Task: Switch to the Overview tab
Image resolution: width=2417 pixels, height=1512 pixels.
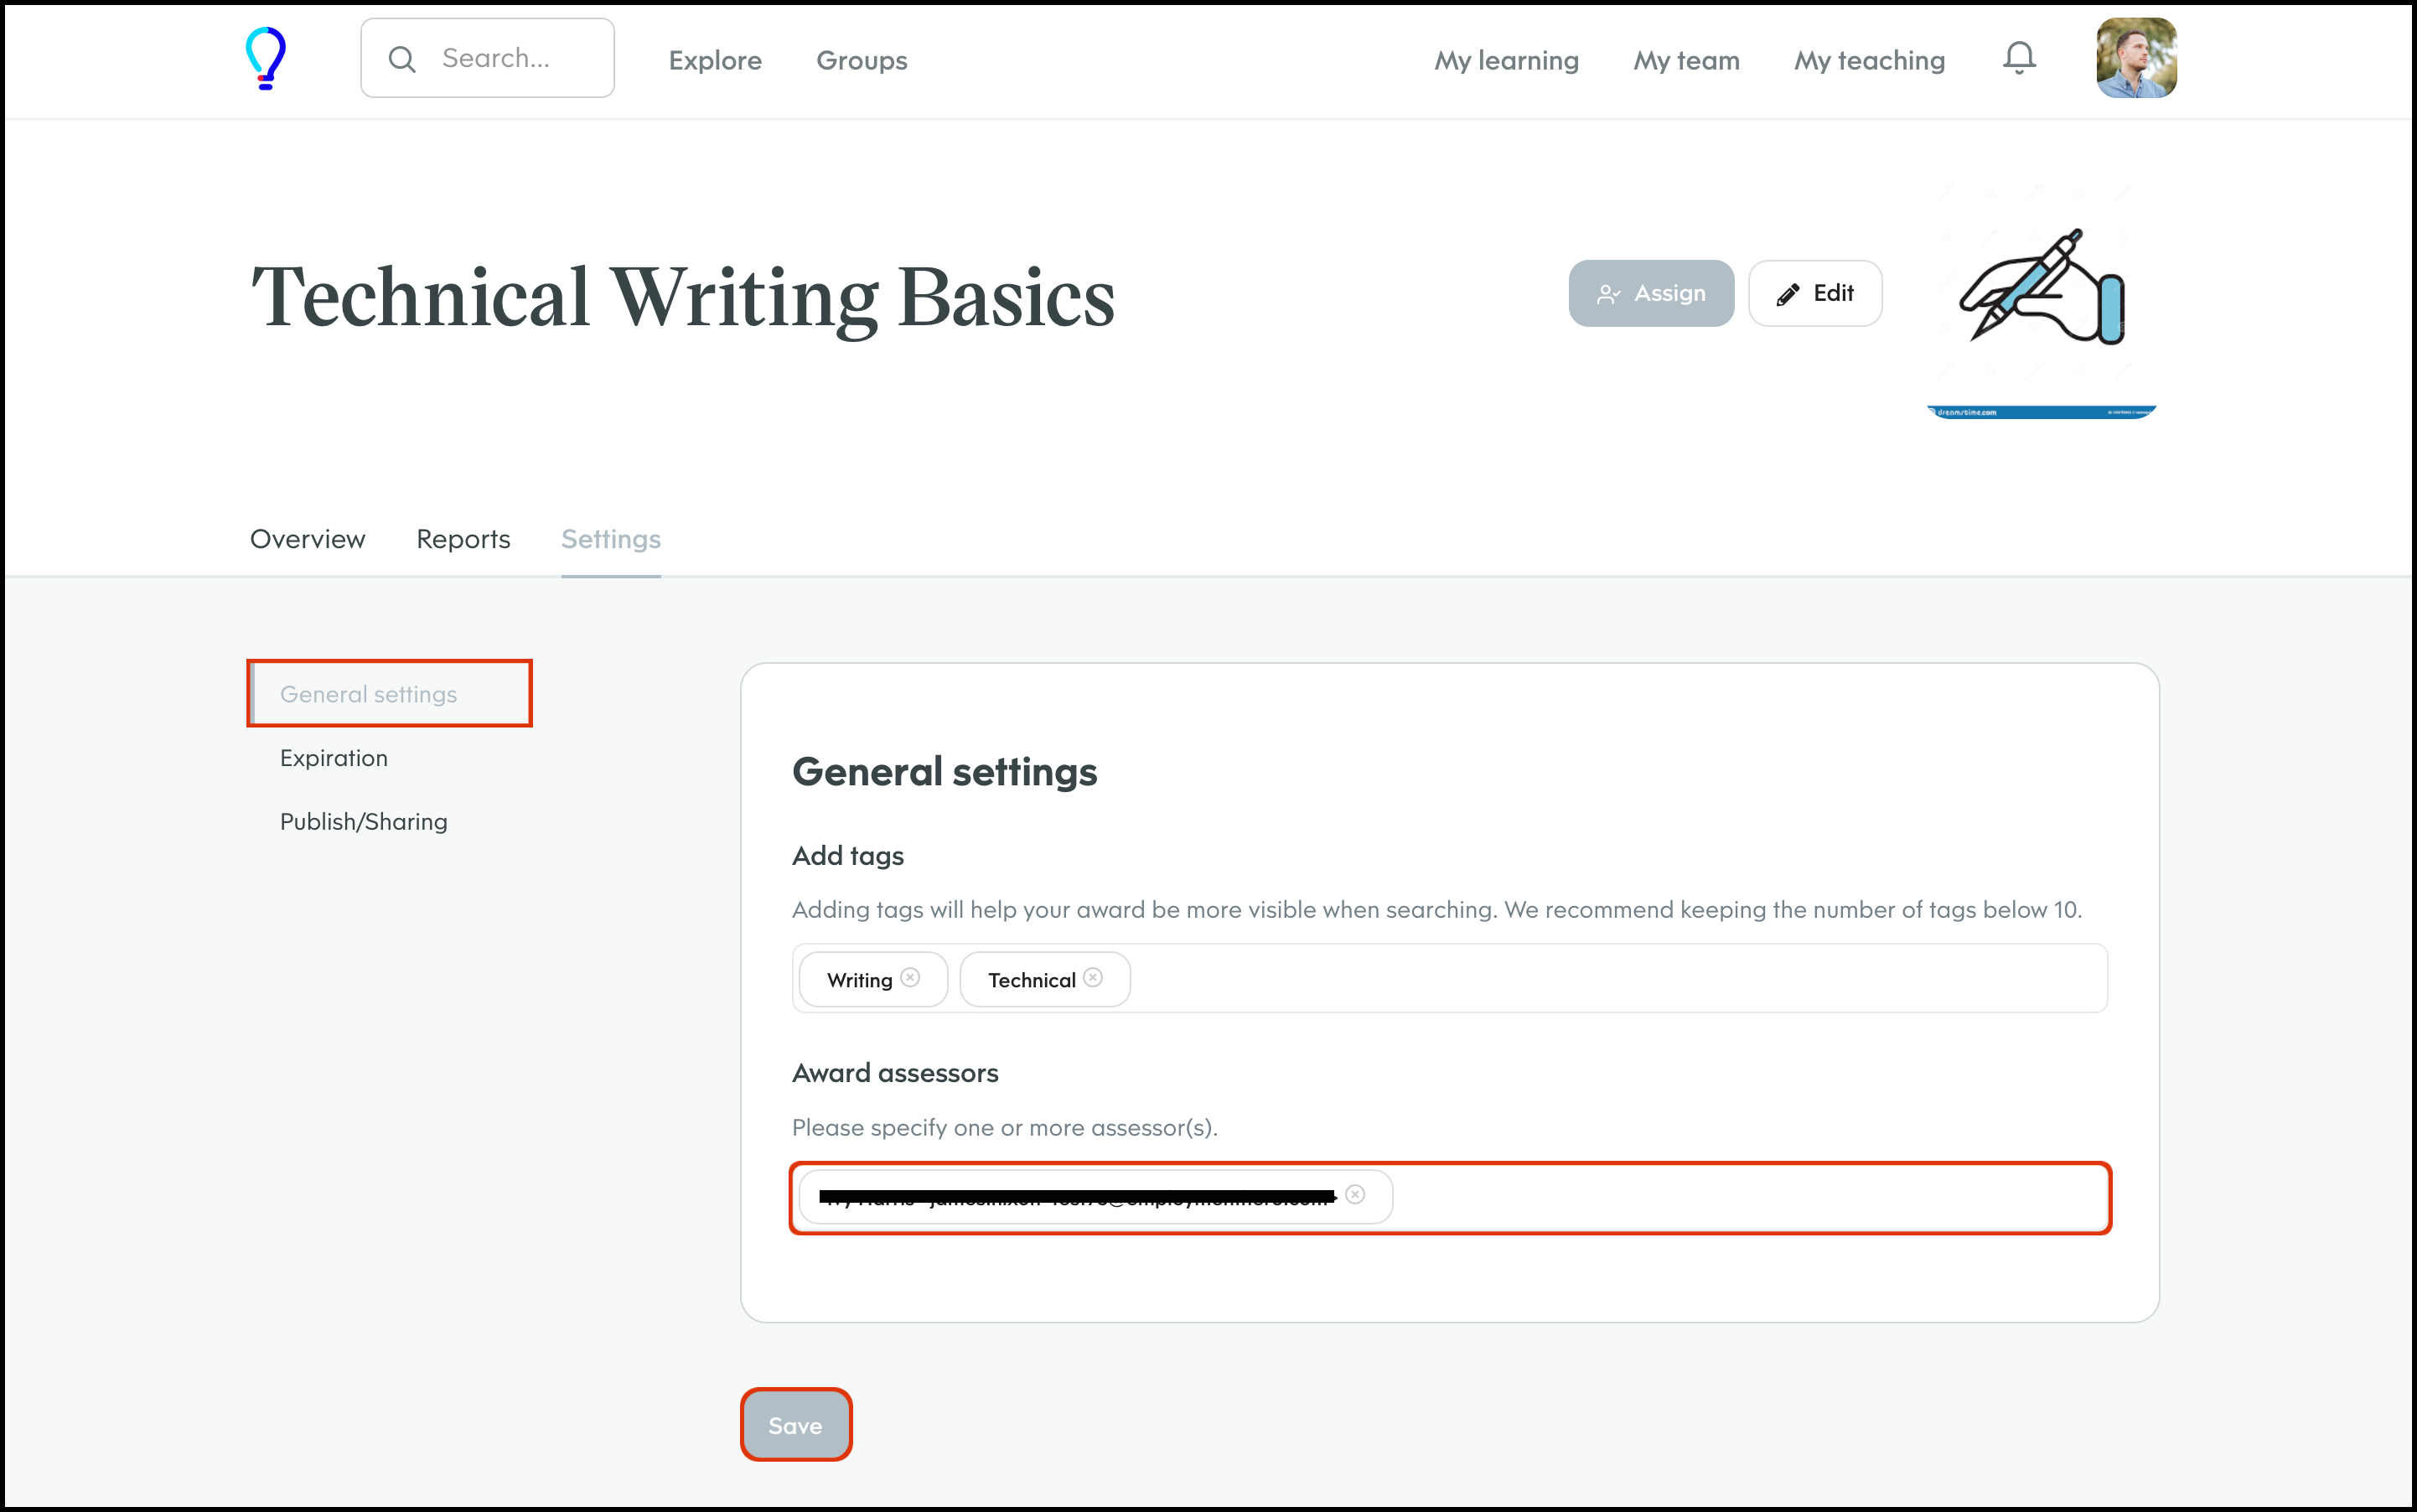Action: (x=307, y=539)
